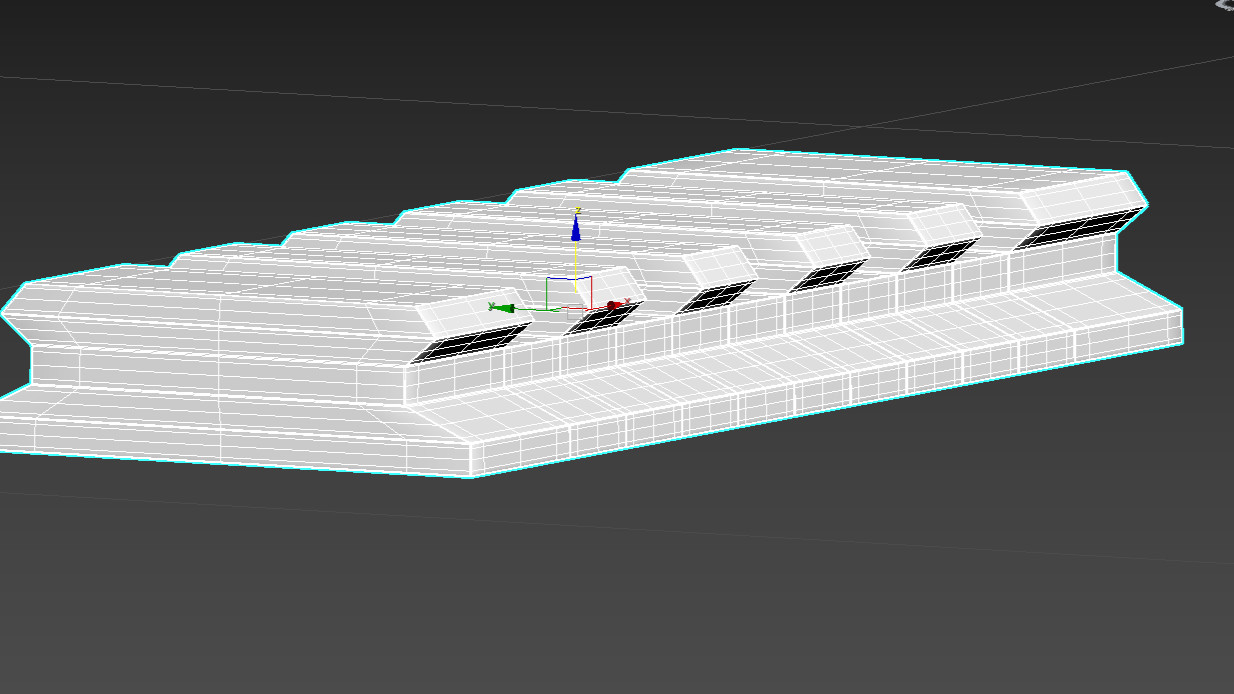This screenshot has height=694, width=1234.
Task: Select the green Y-axis arrow handle
Action: click(x=502, y=308)
